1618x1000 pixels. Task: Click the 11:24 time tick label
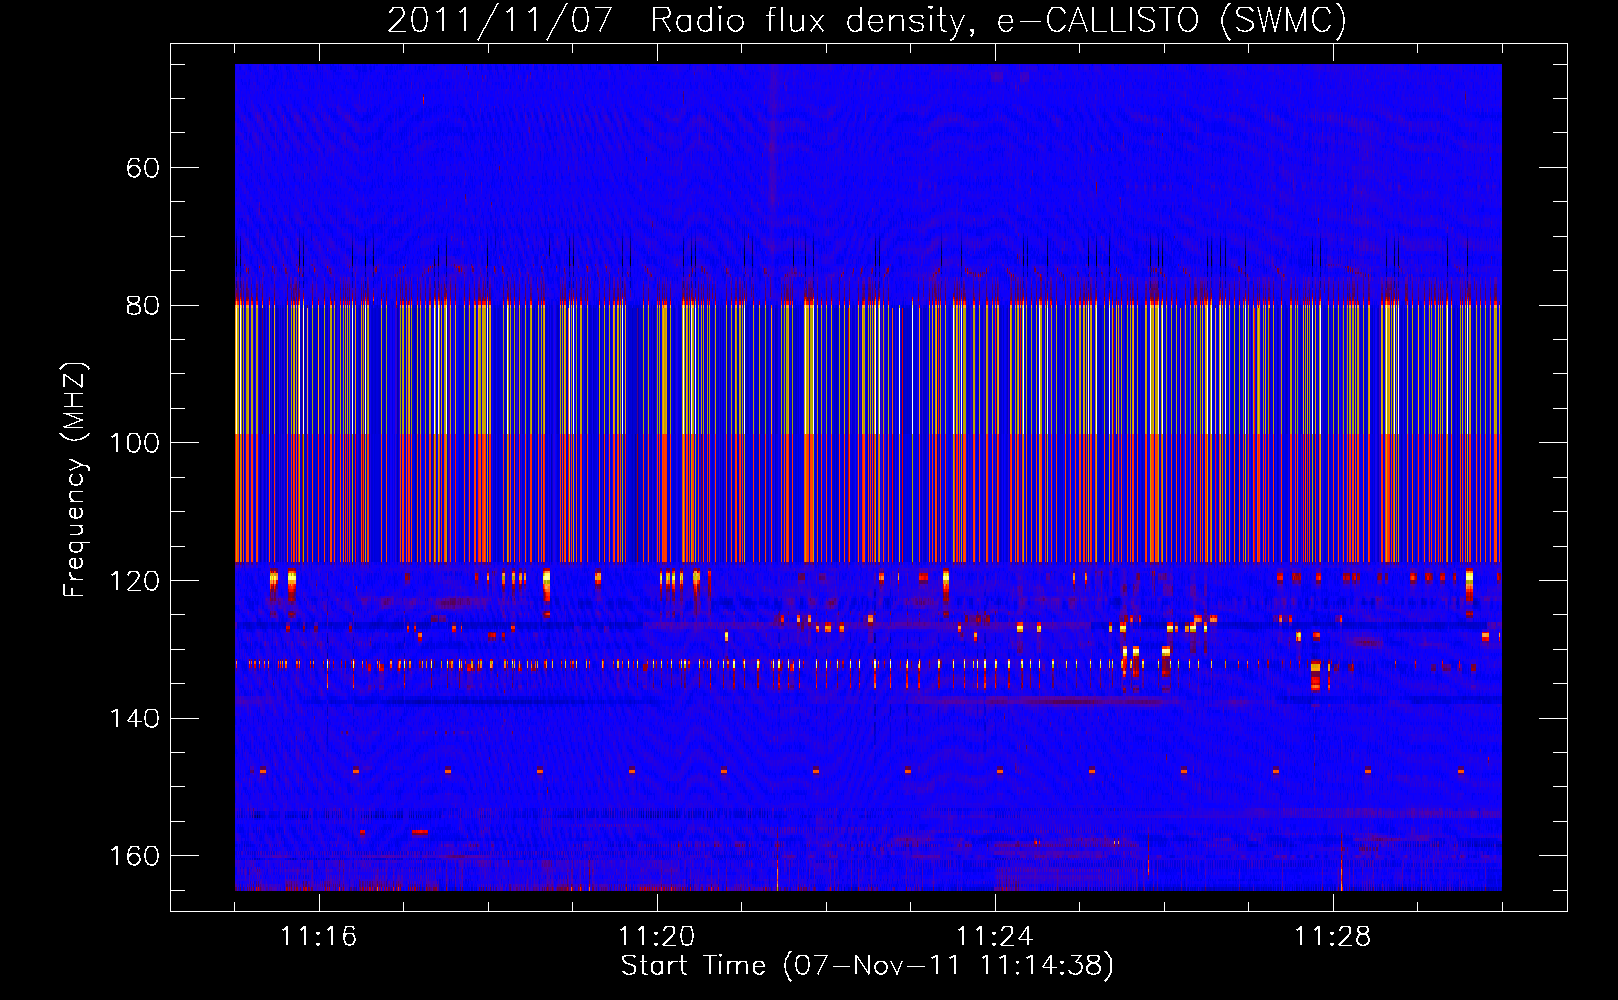[995, 937]
